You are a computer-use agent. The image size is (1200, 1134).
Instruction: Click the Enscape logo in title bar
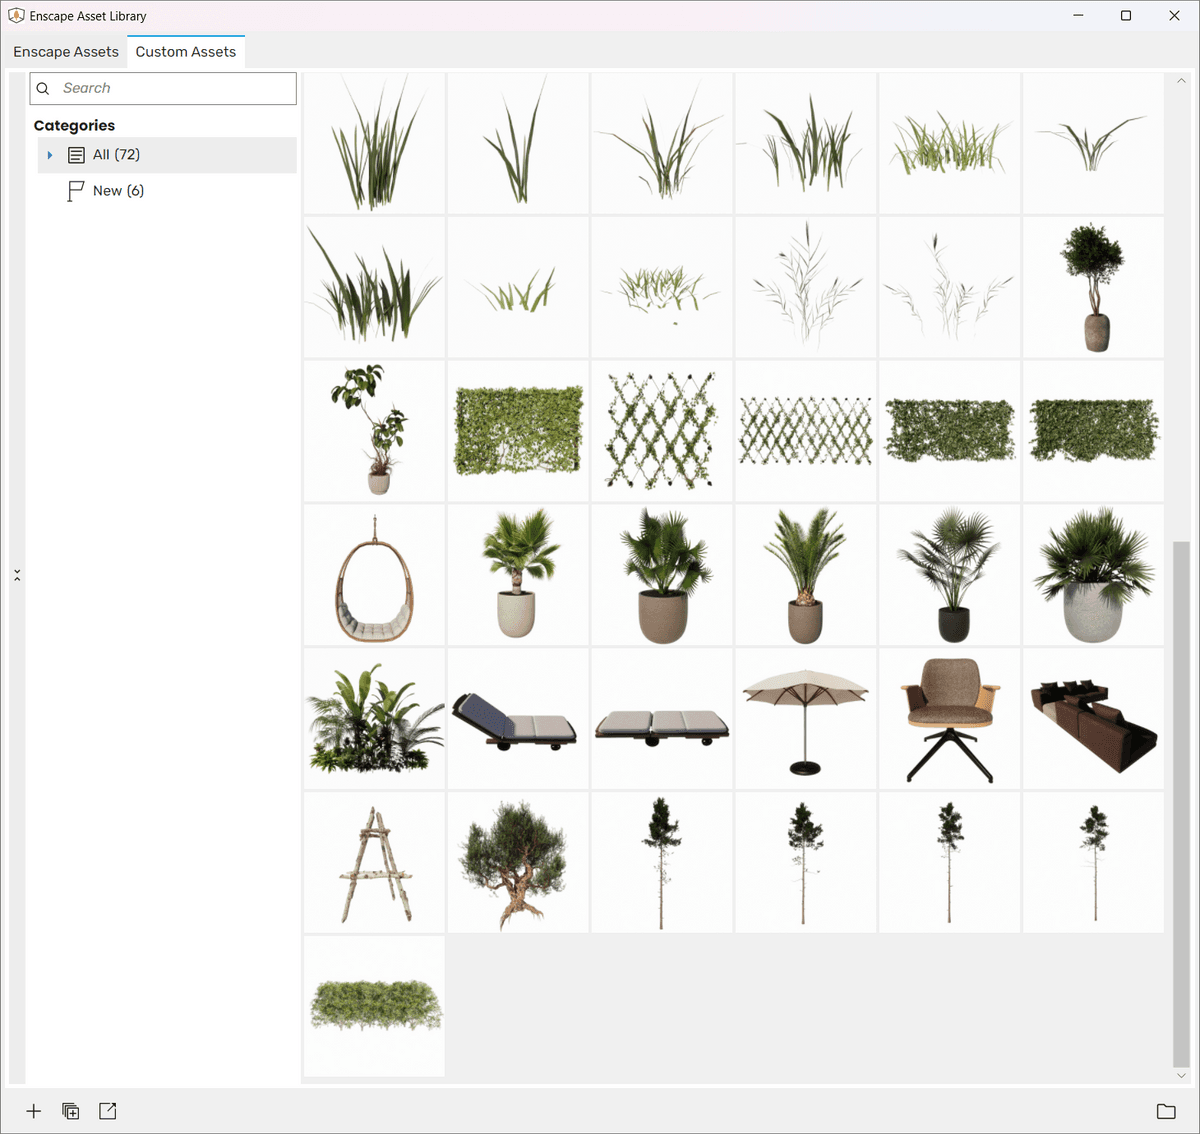coord(16,16)
